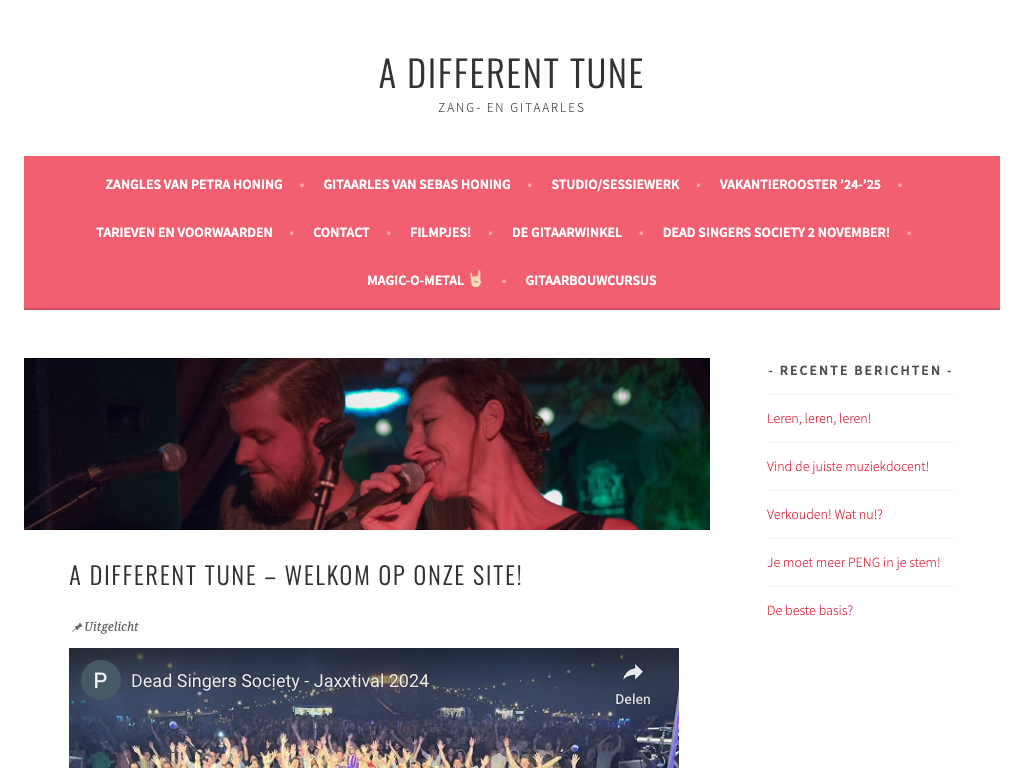The width and height of the screenshot is (1024, 768).
Task: Click the A Different Tune site title
Action: pos(511,73)
